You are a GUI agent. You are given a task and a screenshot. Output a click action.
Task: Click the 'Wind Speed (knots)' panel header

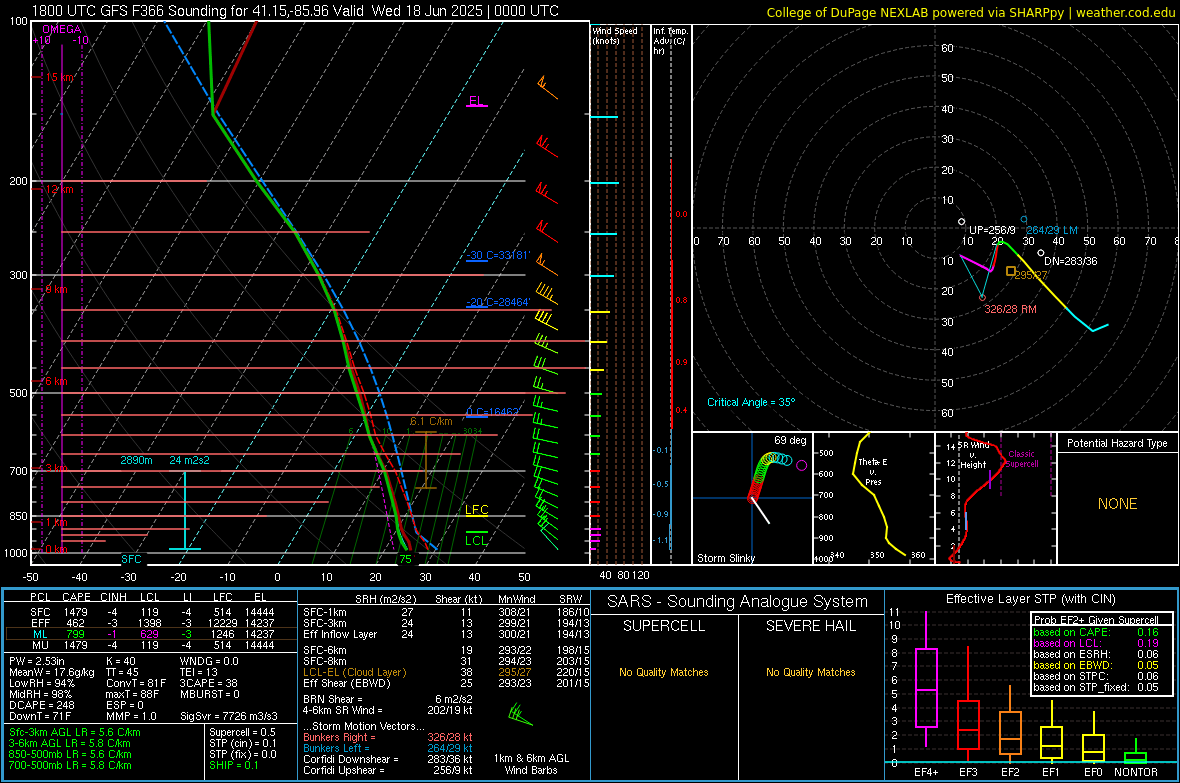pyautogui.click(x=614, y=35)
